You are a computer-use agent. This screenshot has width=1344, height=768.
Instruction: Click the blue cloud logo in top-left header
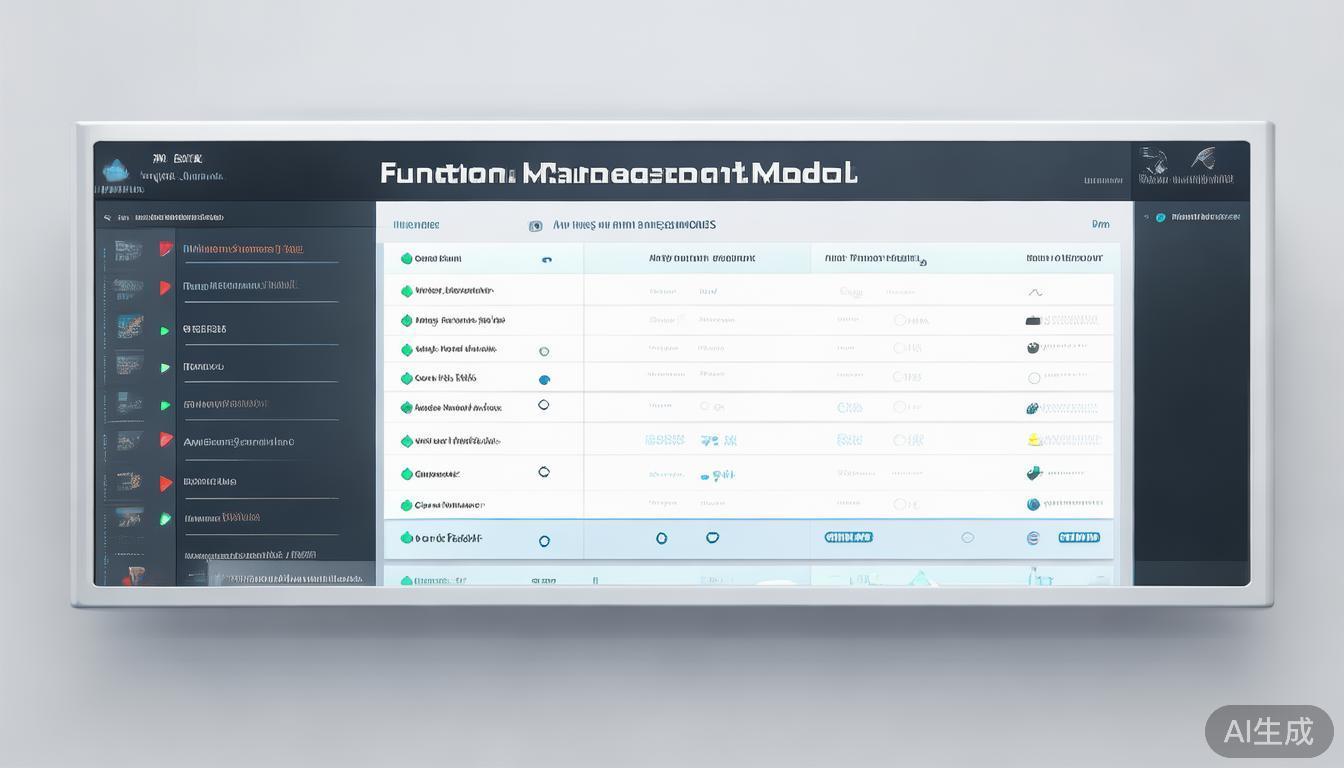116,170
